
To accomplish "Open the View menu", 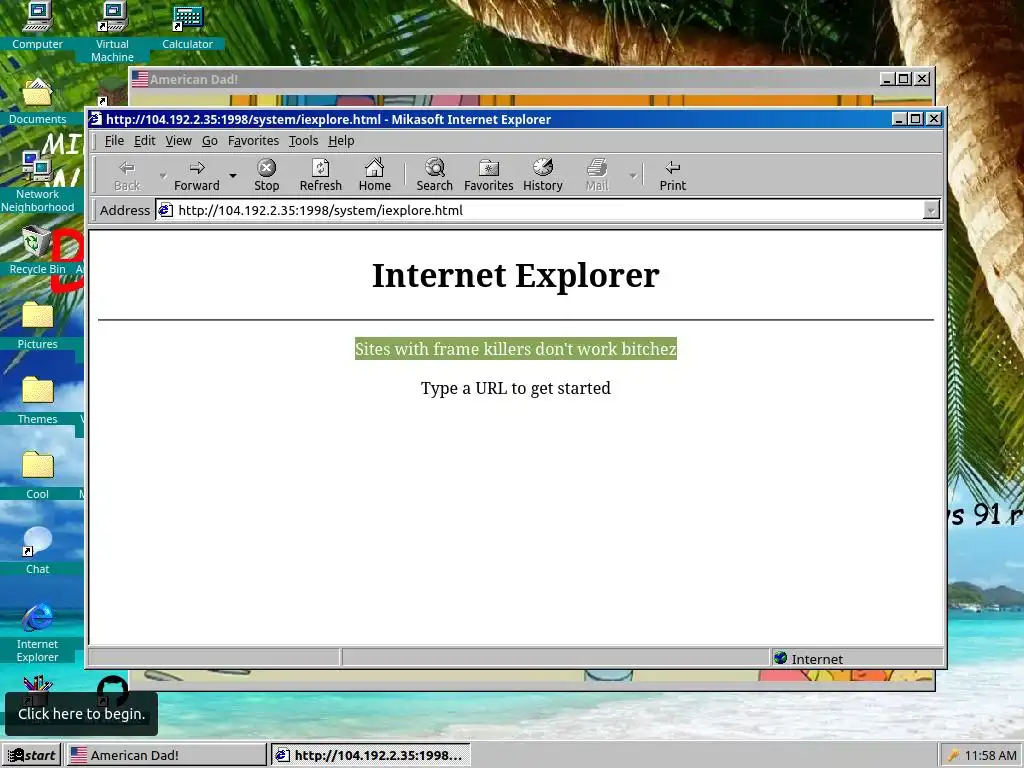I will [178, 140].
